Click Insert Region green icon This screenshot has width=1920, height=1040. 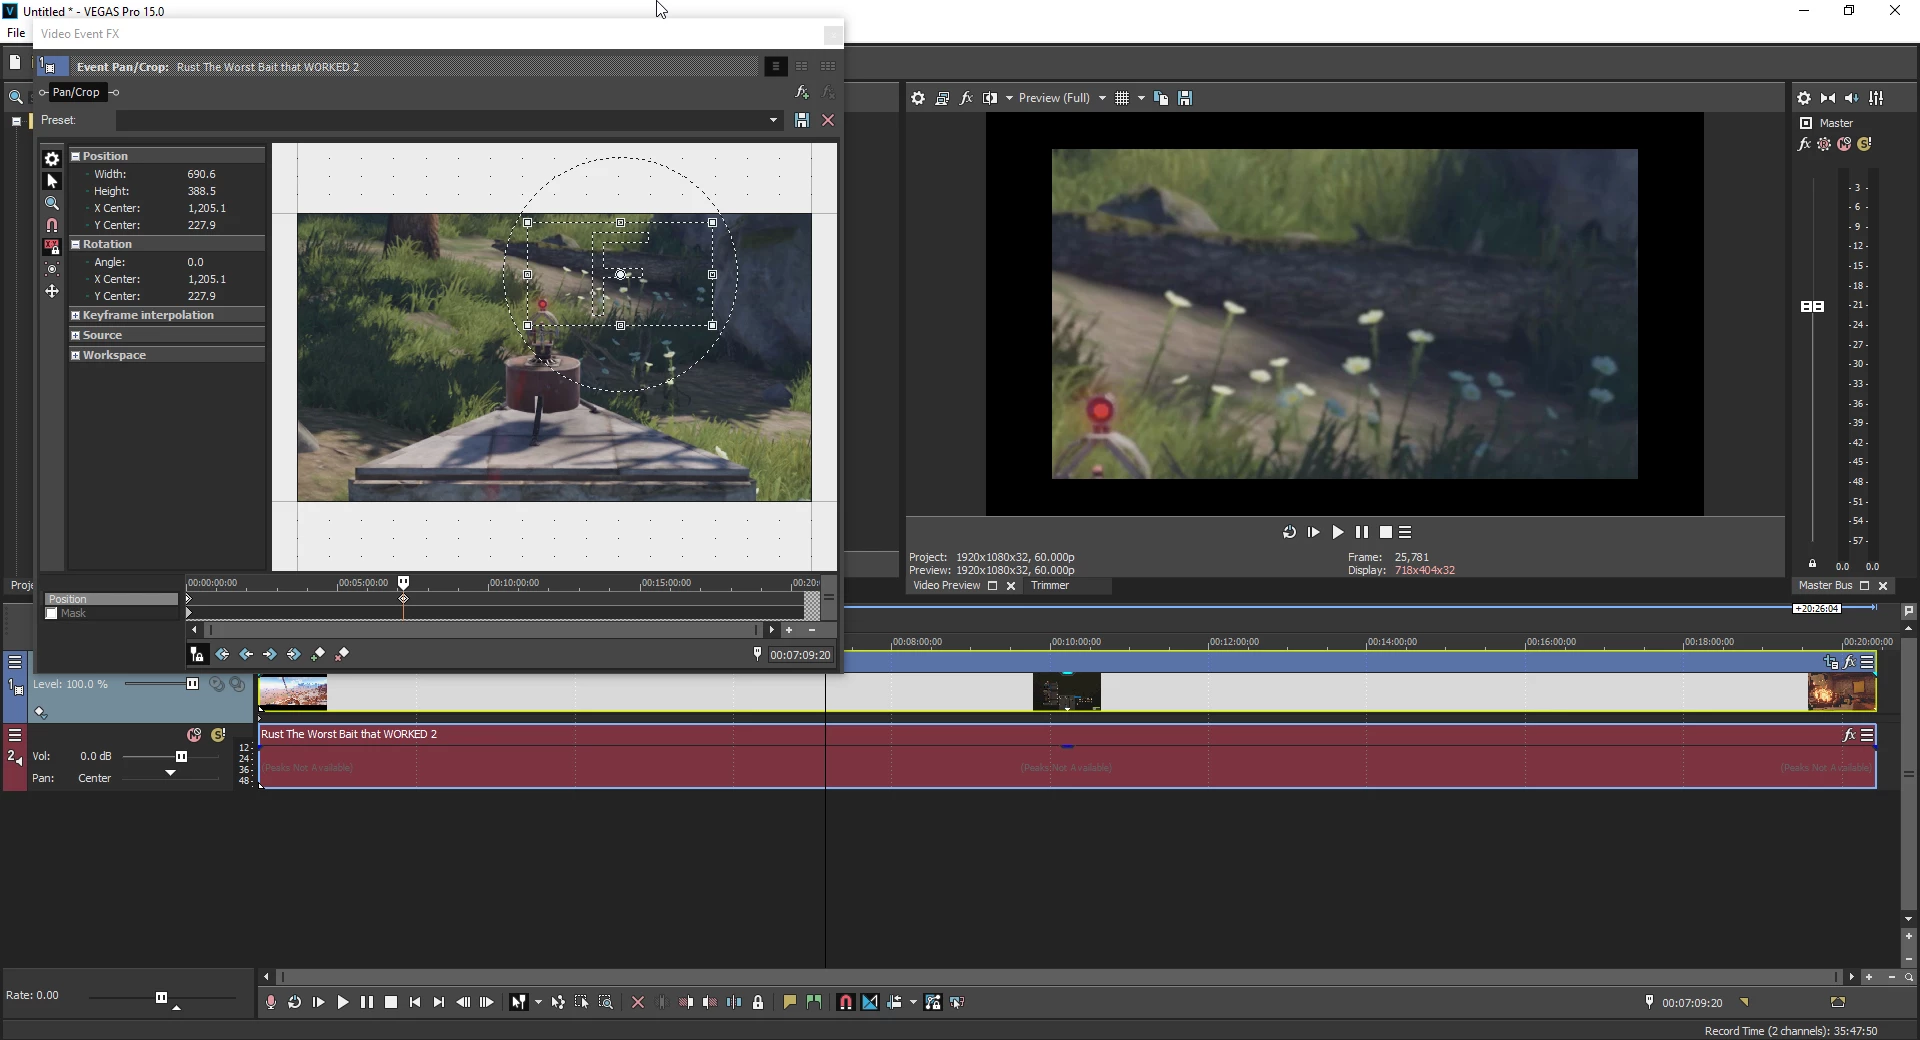pos(814,1002)
